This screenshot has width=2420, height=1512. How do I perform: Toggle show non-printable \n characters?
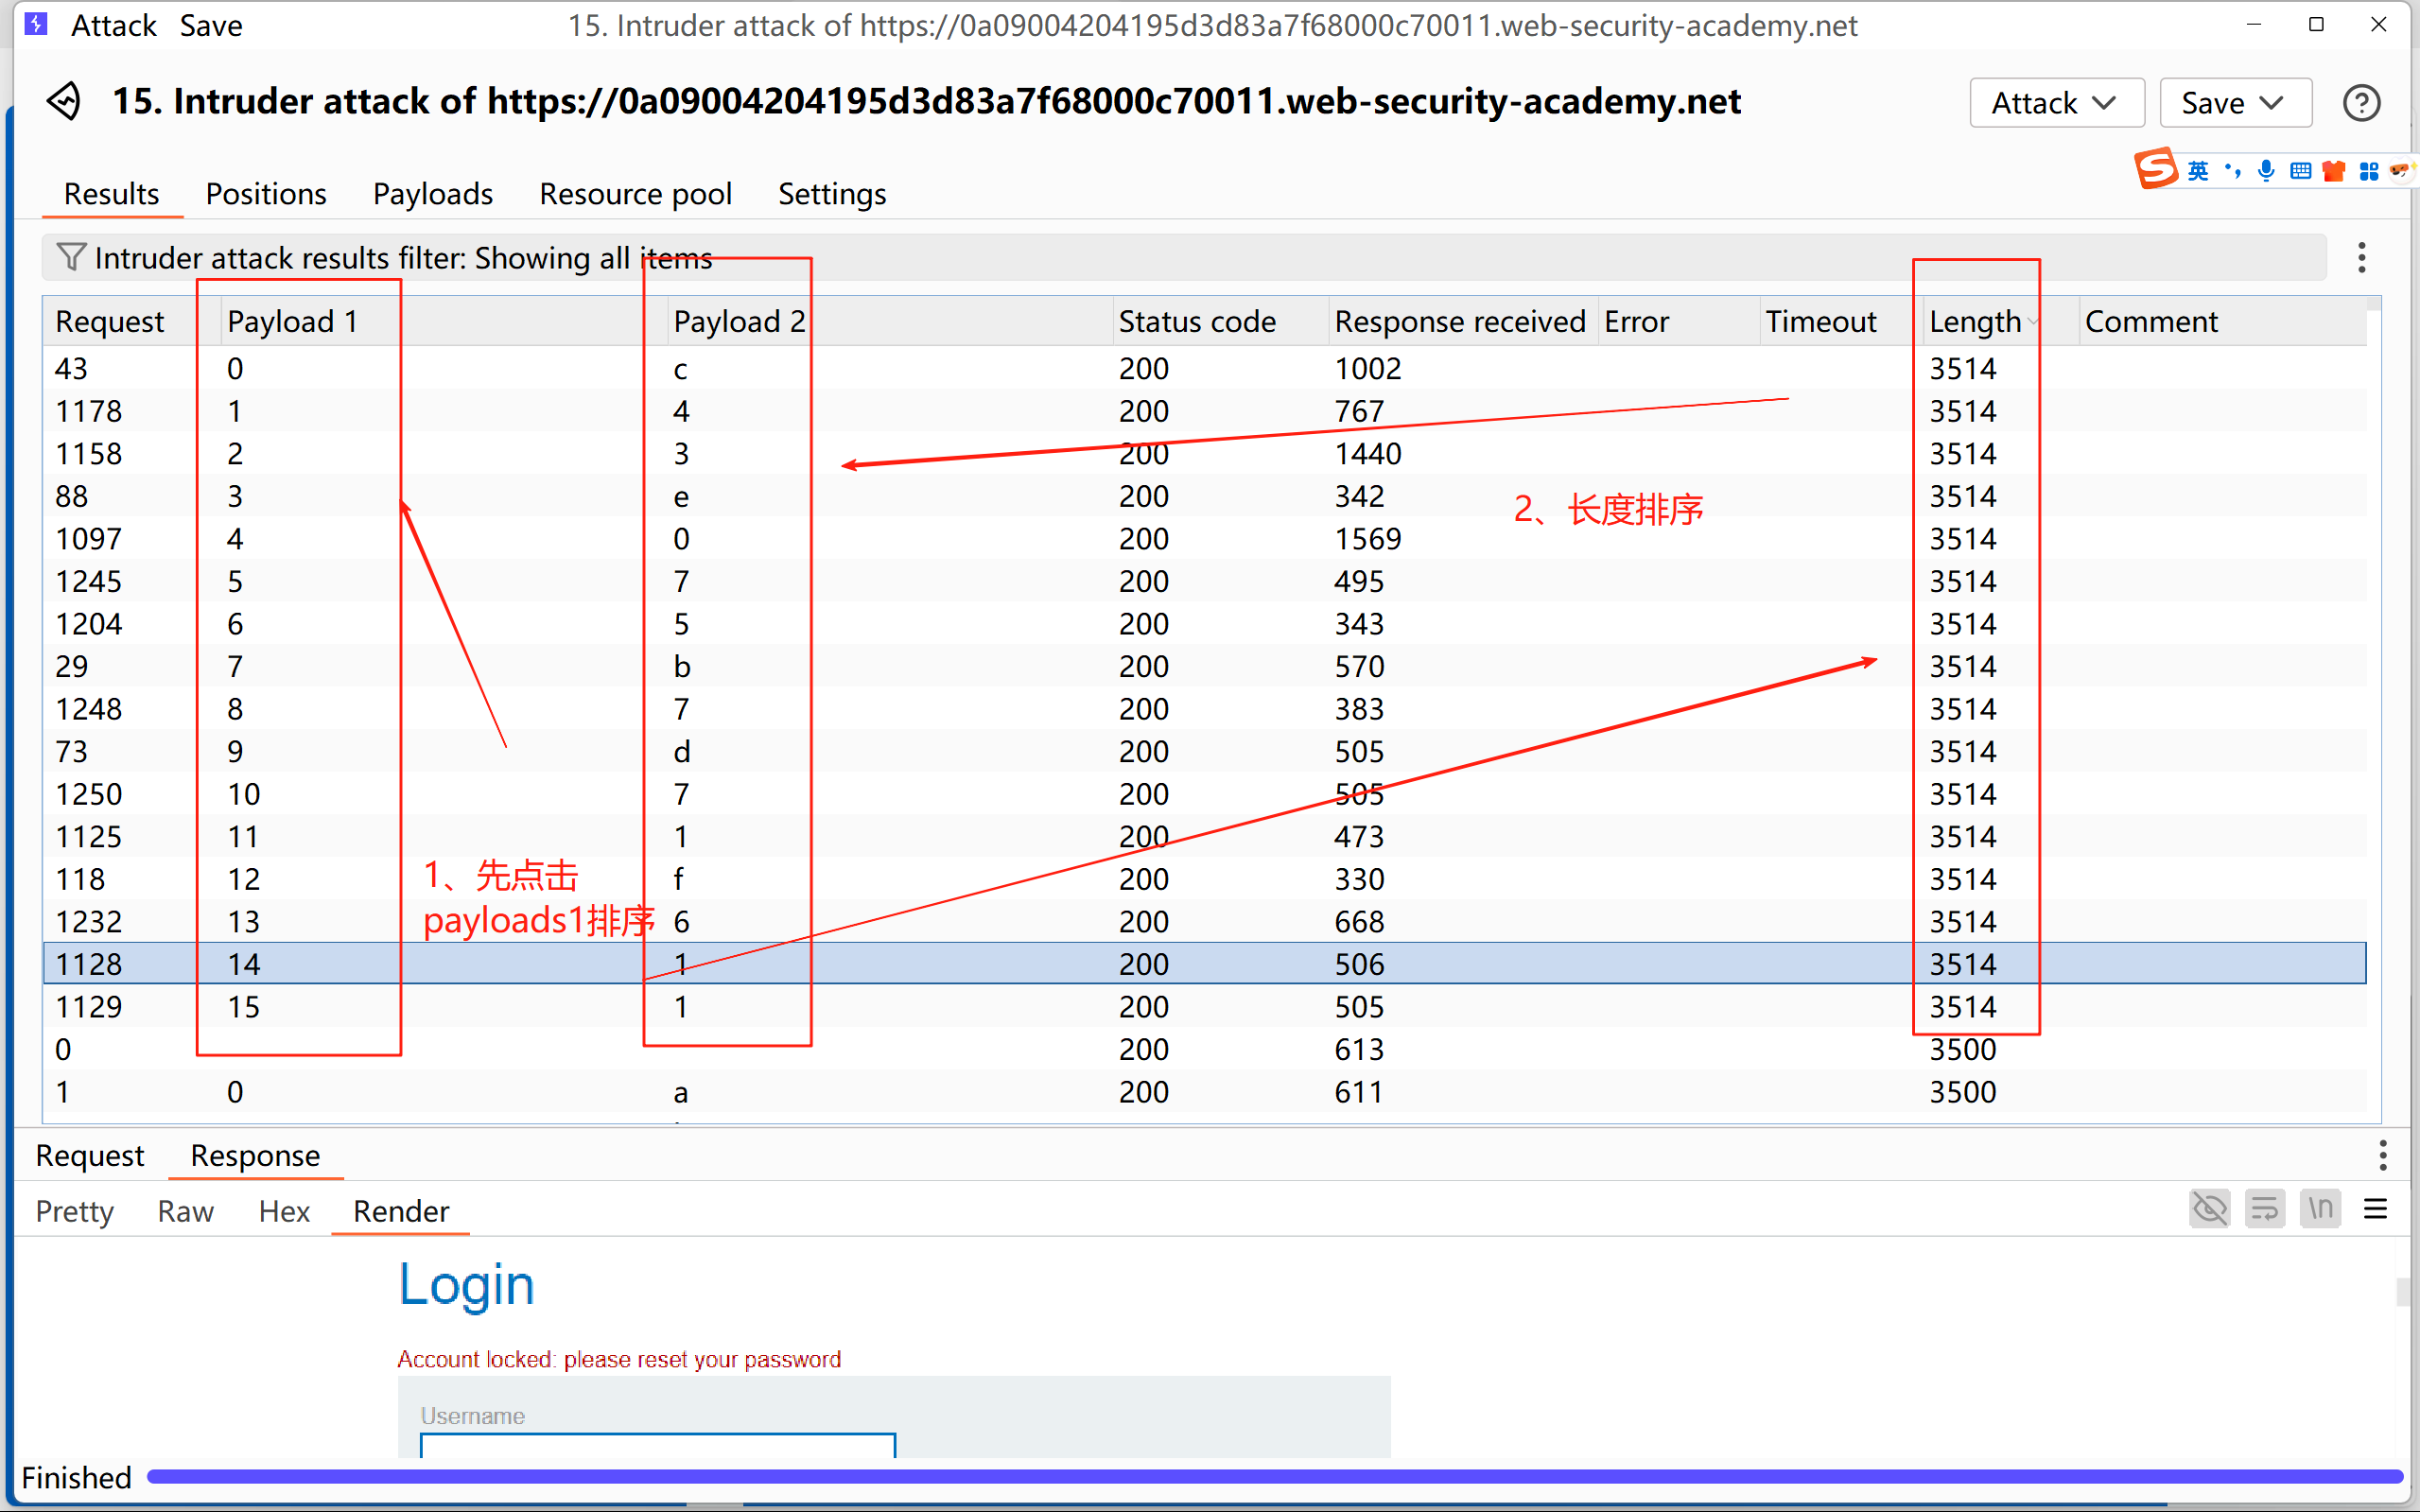pos(2320,1209)
